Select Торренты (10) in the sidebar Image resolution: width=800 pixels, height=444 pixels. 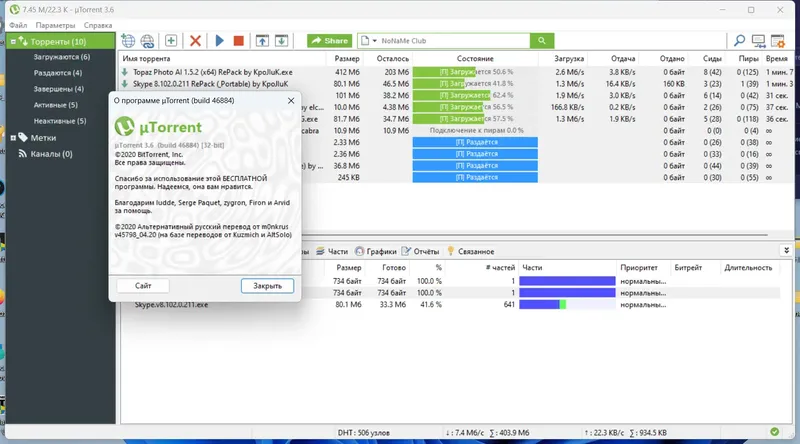click(58, 41)
